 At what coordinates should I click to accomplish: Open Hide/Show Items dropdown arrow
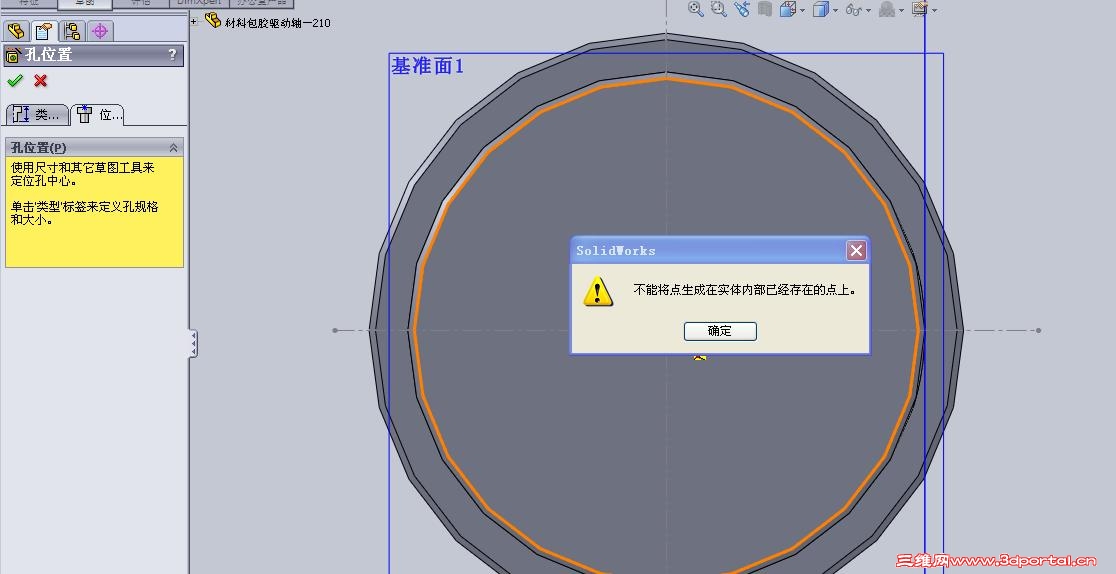[x=868, y=10]
